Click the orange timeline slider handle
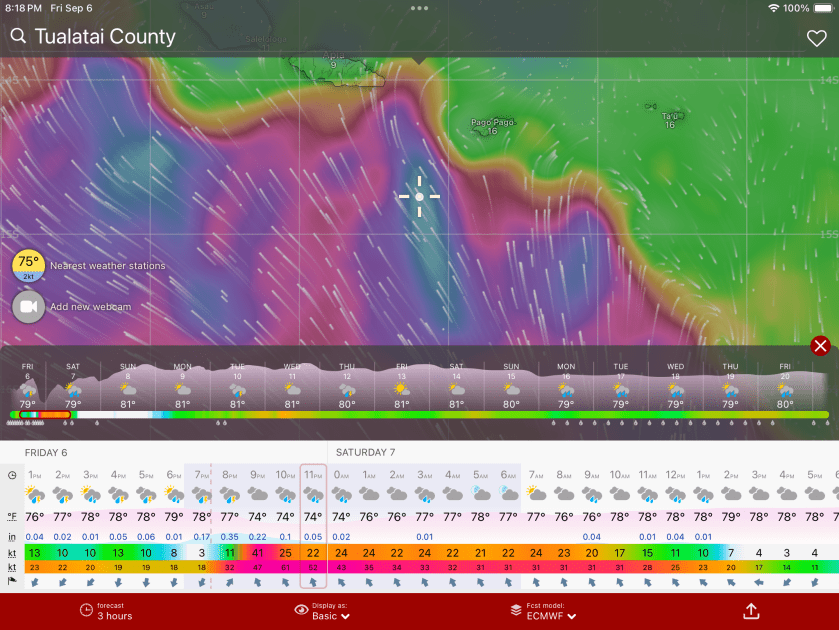 coord(44,414)
